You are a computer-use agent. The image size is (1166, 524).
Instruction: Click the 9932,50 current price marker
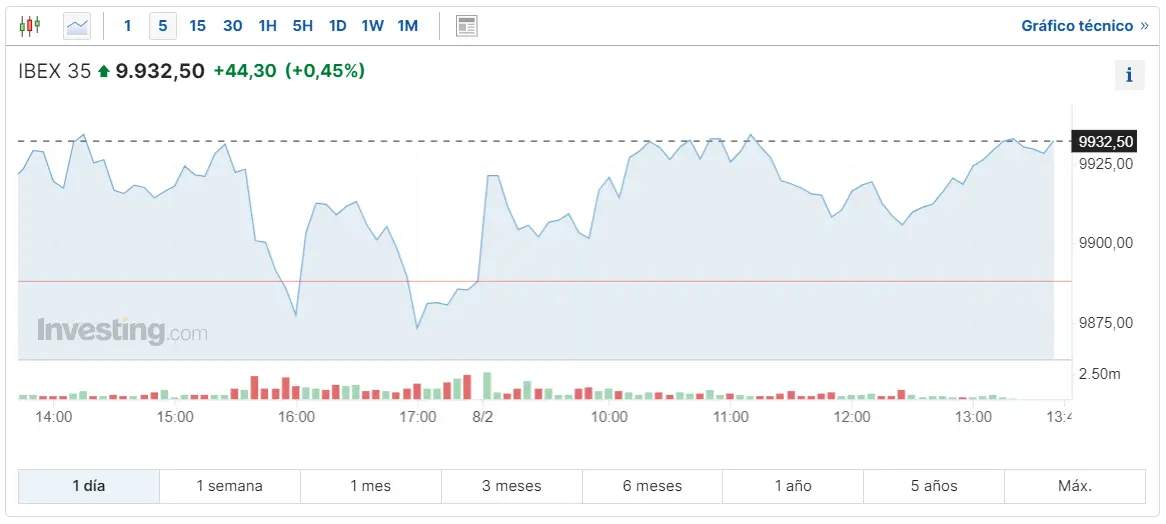point(1106,142)
